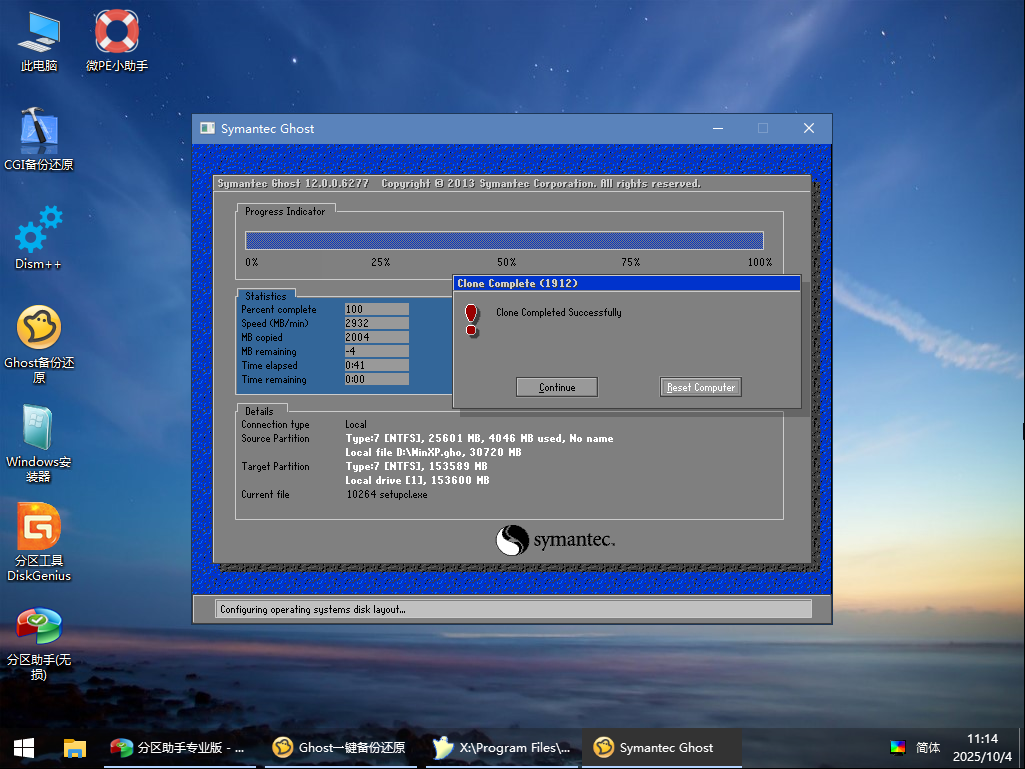Open the 微PE小助手 lifebuoy icon

click(117, 41)
